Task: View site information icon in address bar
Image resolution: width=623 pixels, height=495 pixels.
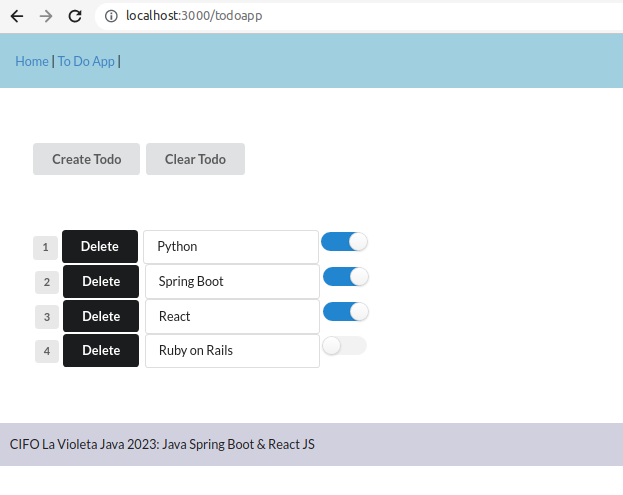Action: click(111, 16)
